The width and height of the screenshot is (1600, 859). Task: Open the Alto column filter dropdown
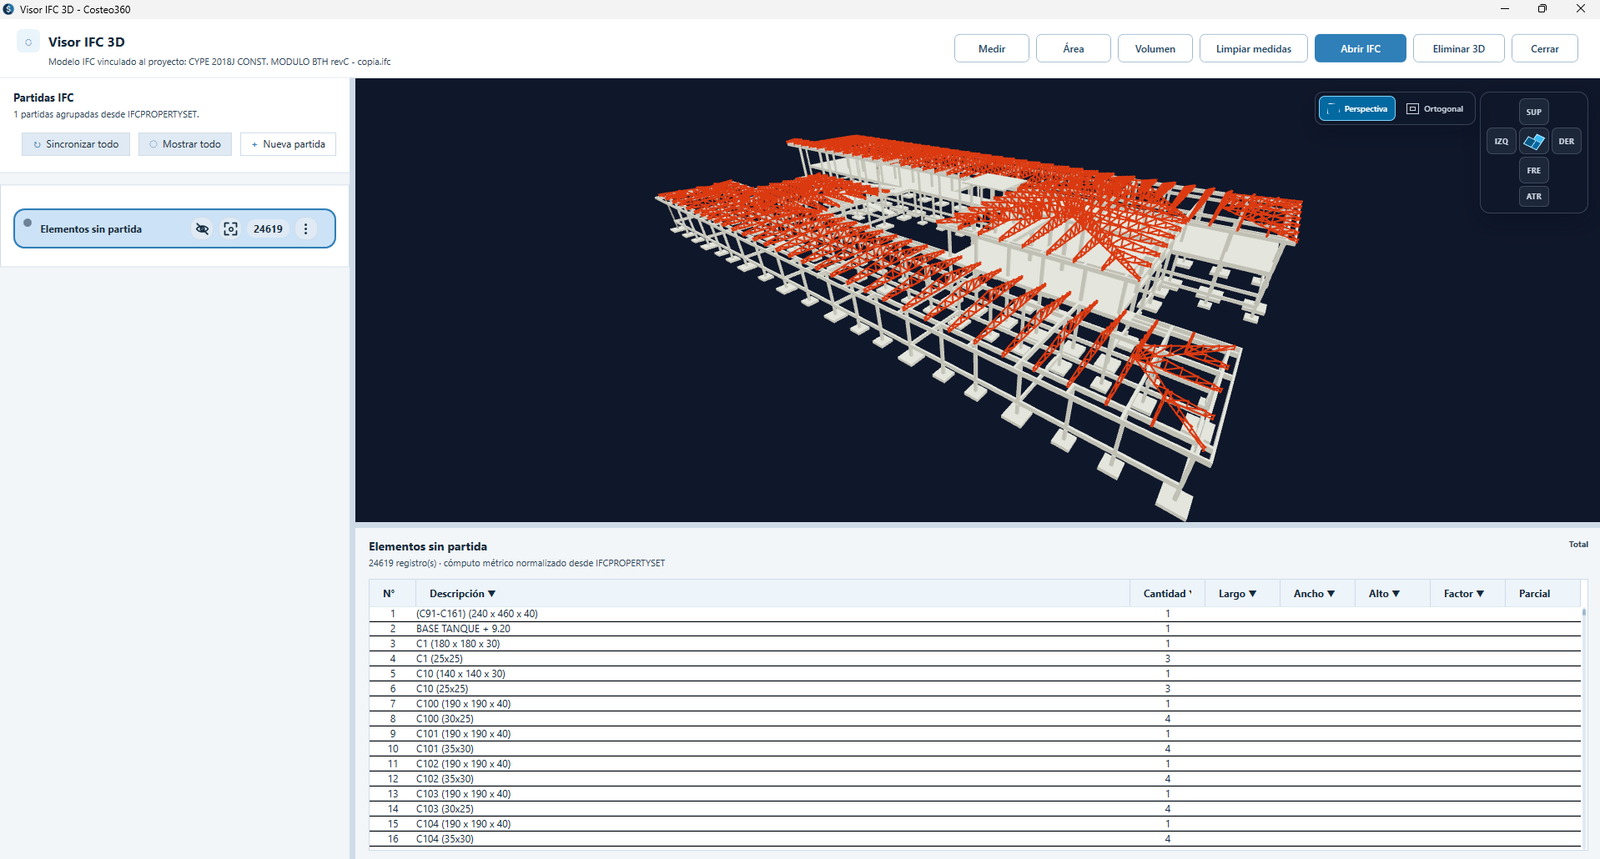point(1396,594)
